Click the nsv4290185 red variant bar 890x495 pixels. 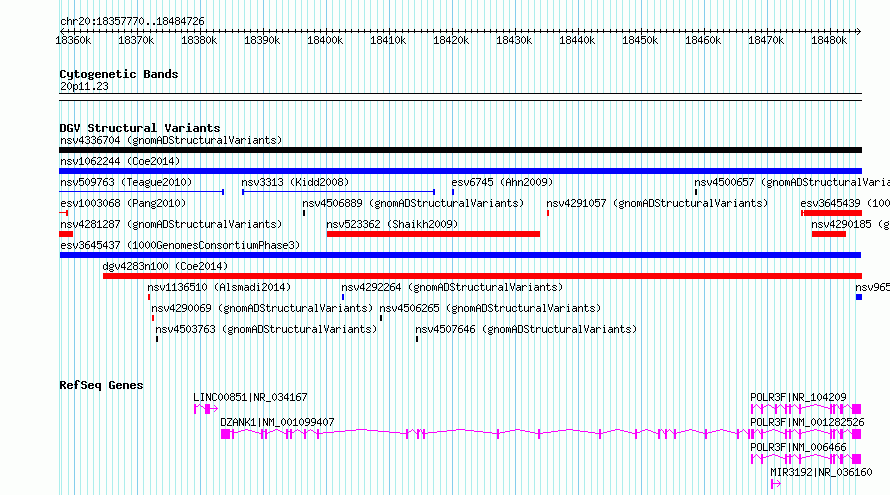[x=829, y=234]
